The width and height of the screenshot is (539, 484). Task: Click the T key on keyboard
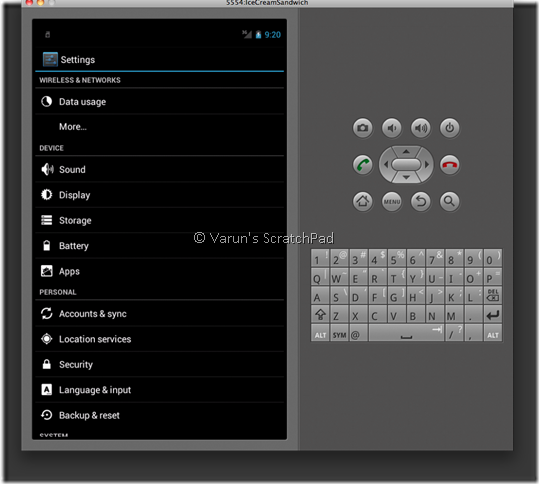pyautogui.click(x=397, y=277)
